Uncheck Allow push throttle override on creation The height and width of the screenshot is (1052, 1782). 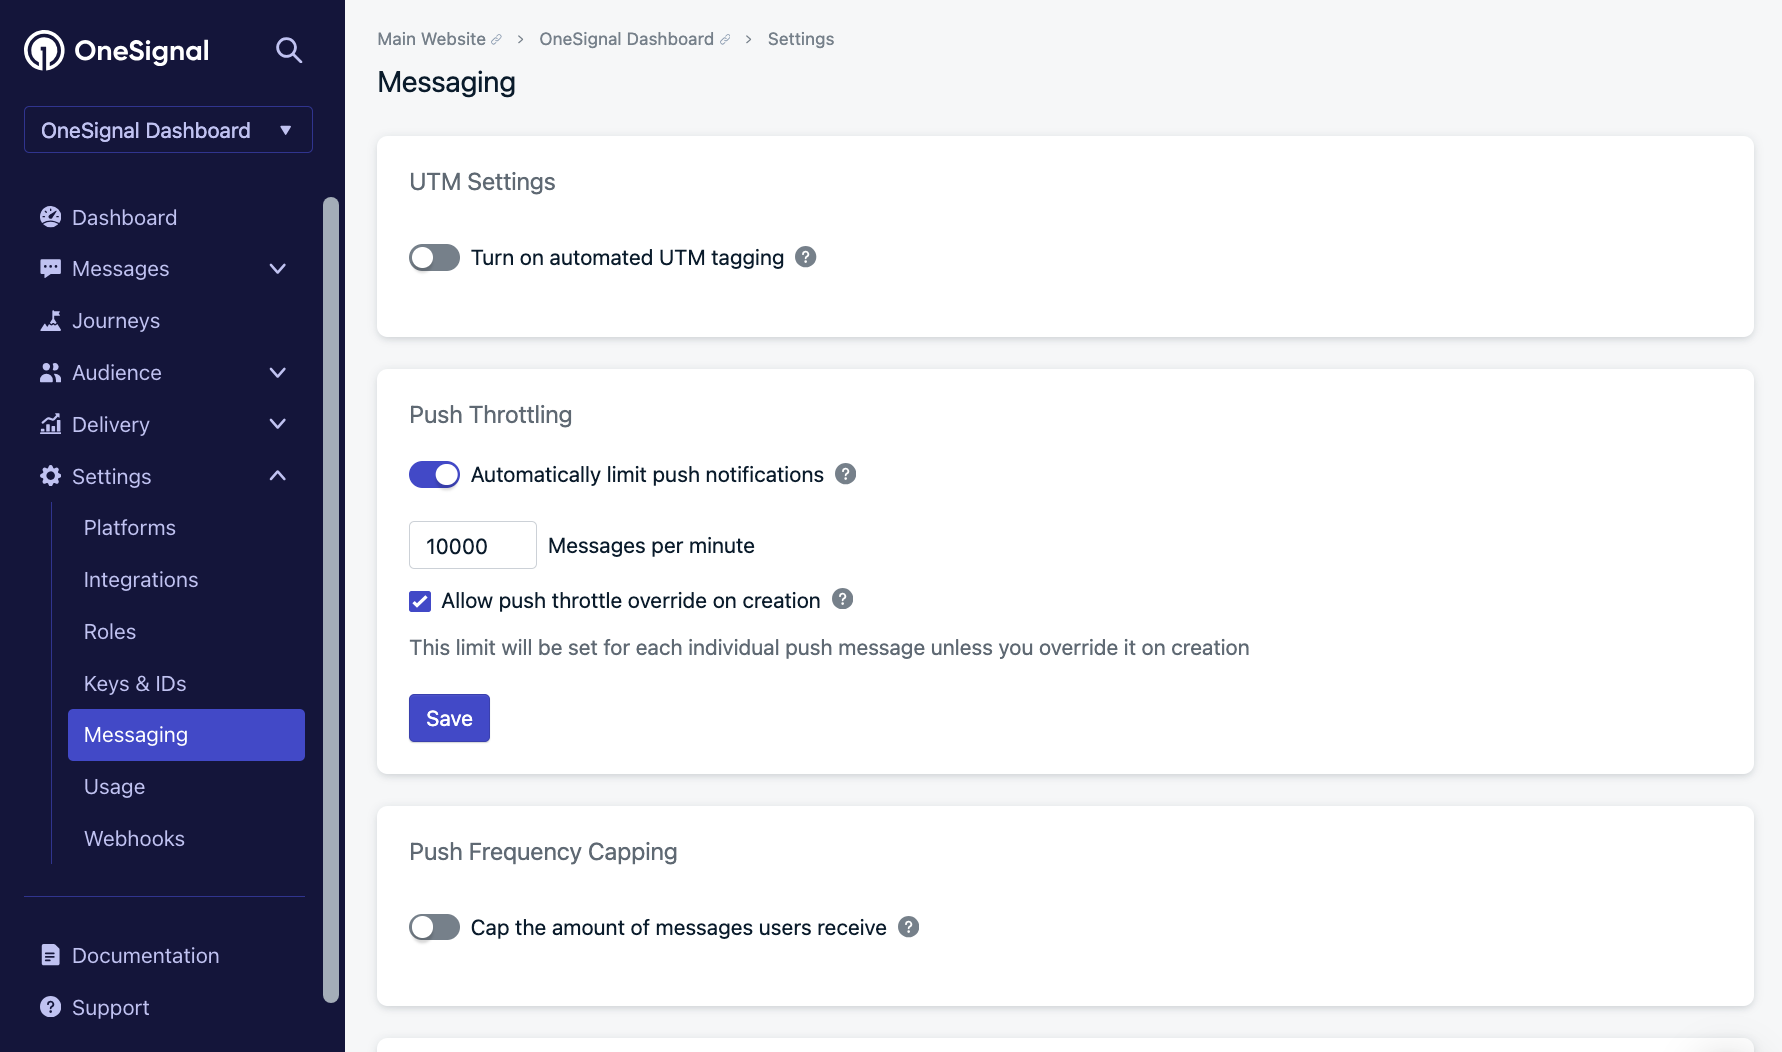click(420, 601)
